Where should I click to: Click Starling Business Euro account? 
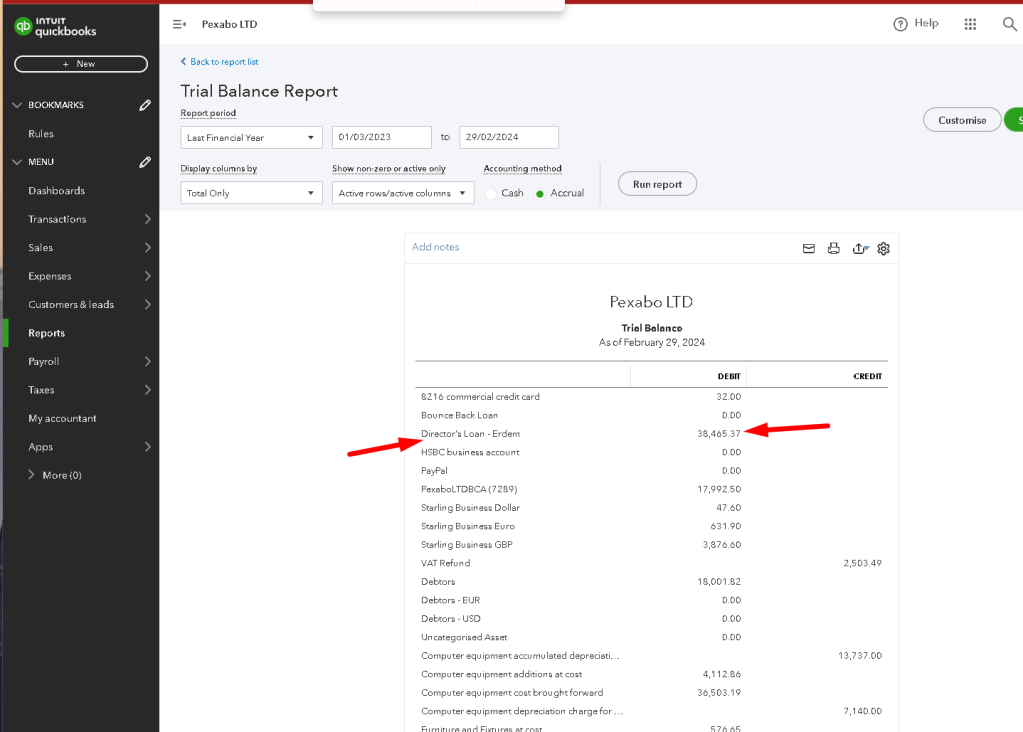(468, 526)
